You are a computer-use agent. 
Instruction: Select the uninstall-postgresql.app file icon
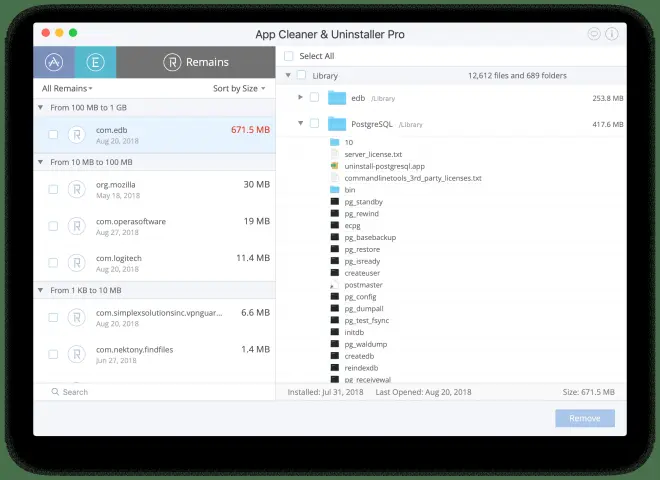335,166
